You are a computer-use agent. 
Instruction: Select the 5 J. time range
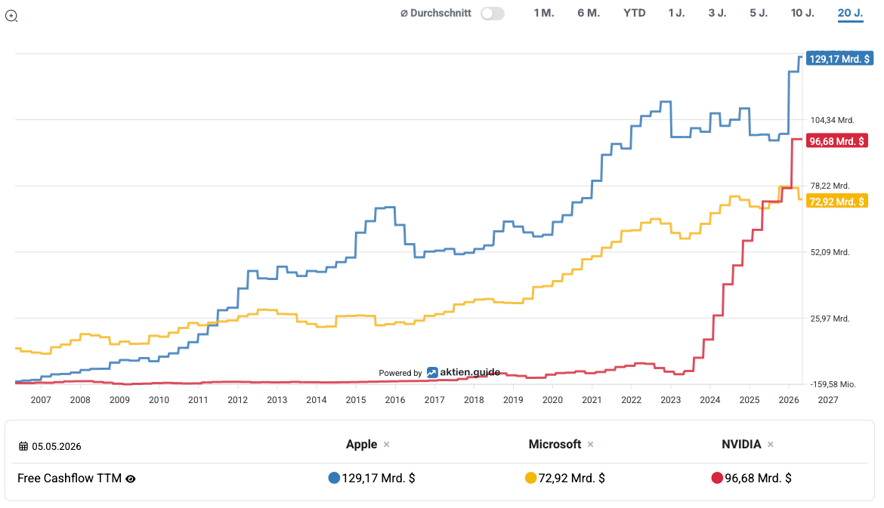(x=758, y=13)
